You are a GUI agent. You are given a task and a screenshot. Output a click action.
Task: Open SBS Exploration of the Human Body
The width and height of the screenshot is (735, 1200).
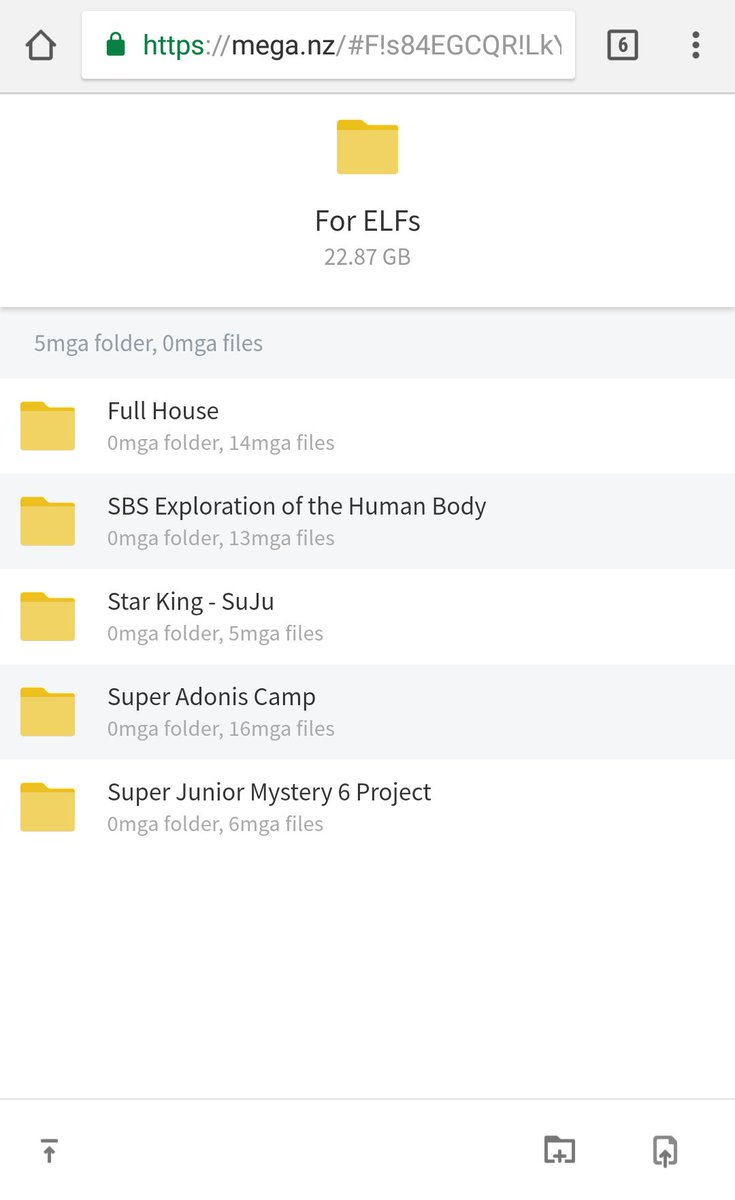367,521
